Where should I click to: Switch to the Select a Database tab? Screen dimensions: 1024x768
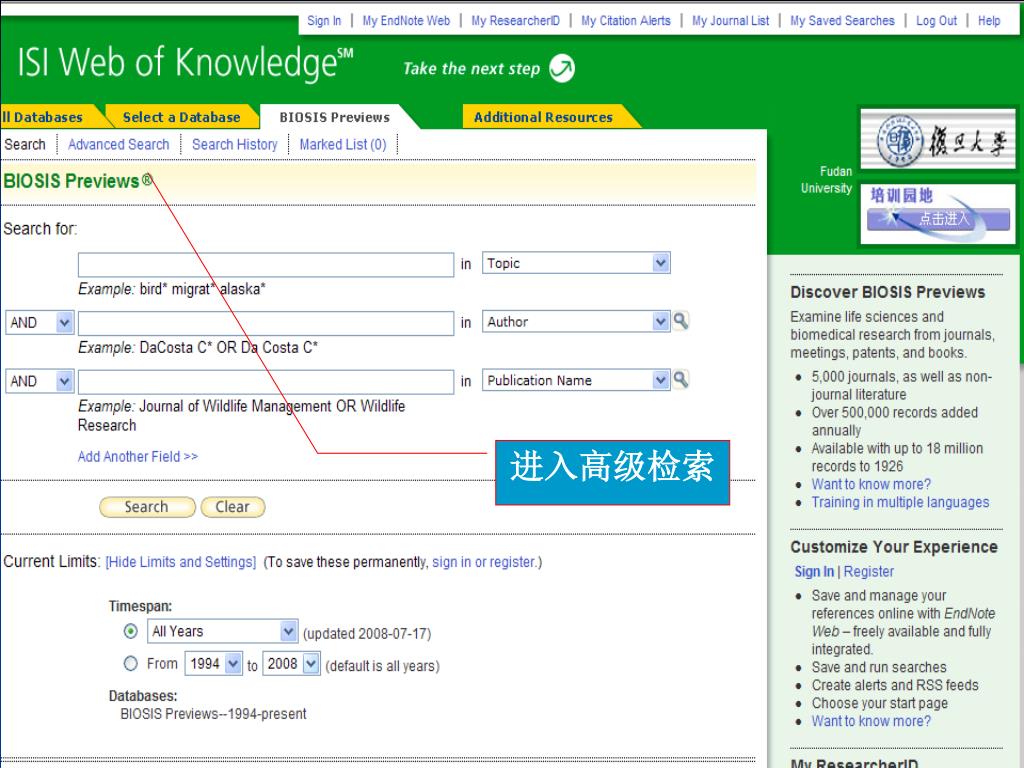(181, 117)
